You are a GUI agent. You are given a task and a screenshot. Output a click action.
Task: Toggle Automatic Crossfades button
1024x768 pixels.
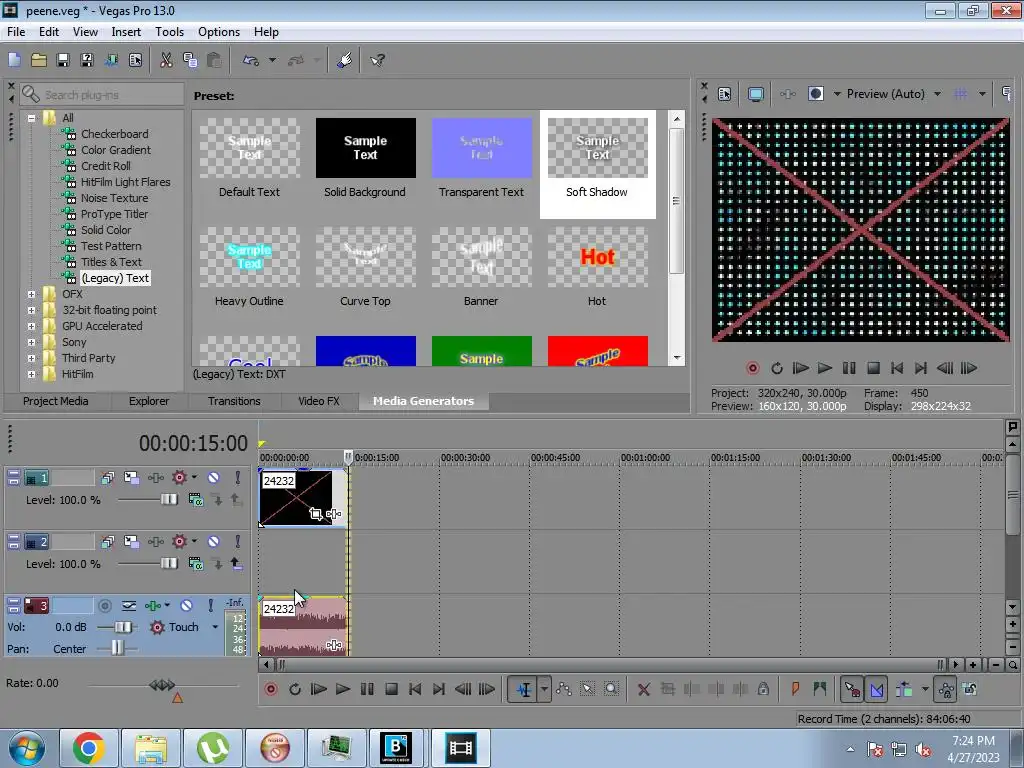876,689
